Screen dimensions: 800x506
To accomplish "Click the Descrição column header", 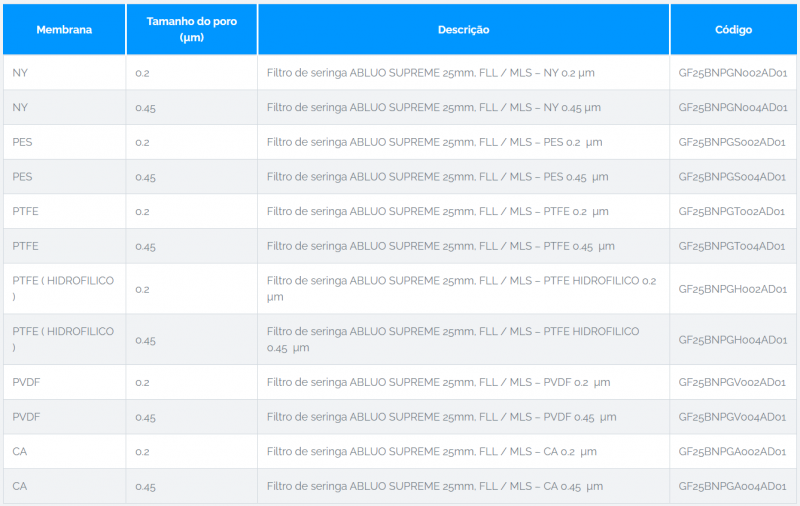I will click(x=464, y=30).
